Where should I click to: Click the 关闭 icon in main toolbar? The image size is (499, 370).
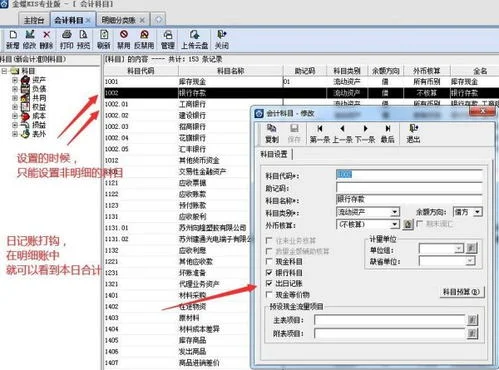pyautogui.click(x=222, y=39)
